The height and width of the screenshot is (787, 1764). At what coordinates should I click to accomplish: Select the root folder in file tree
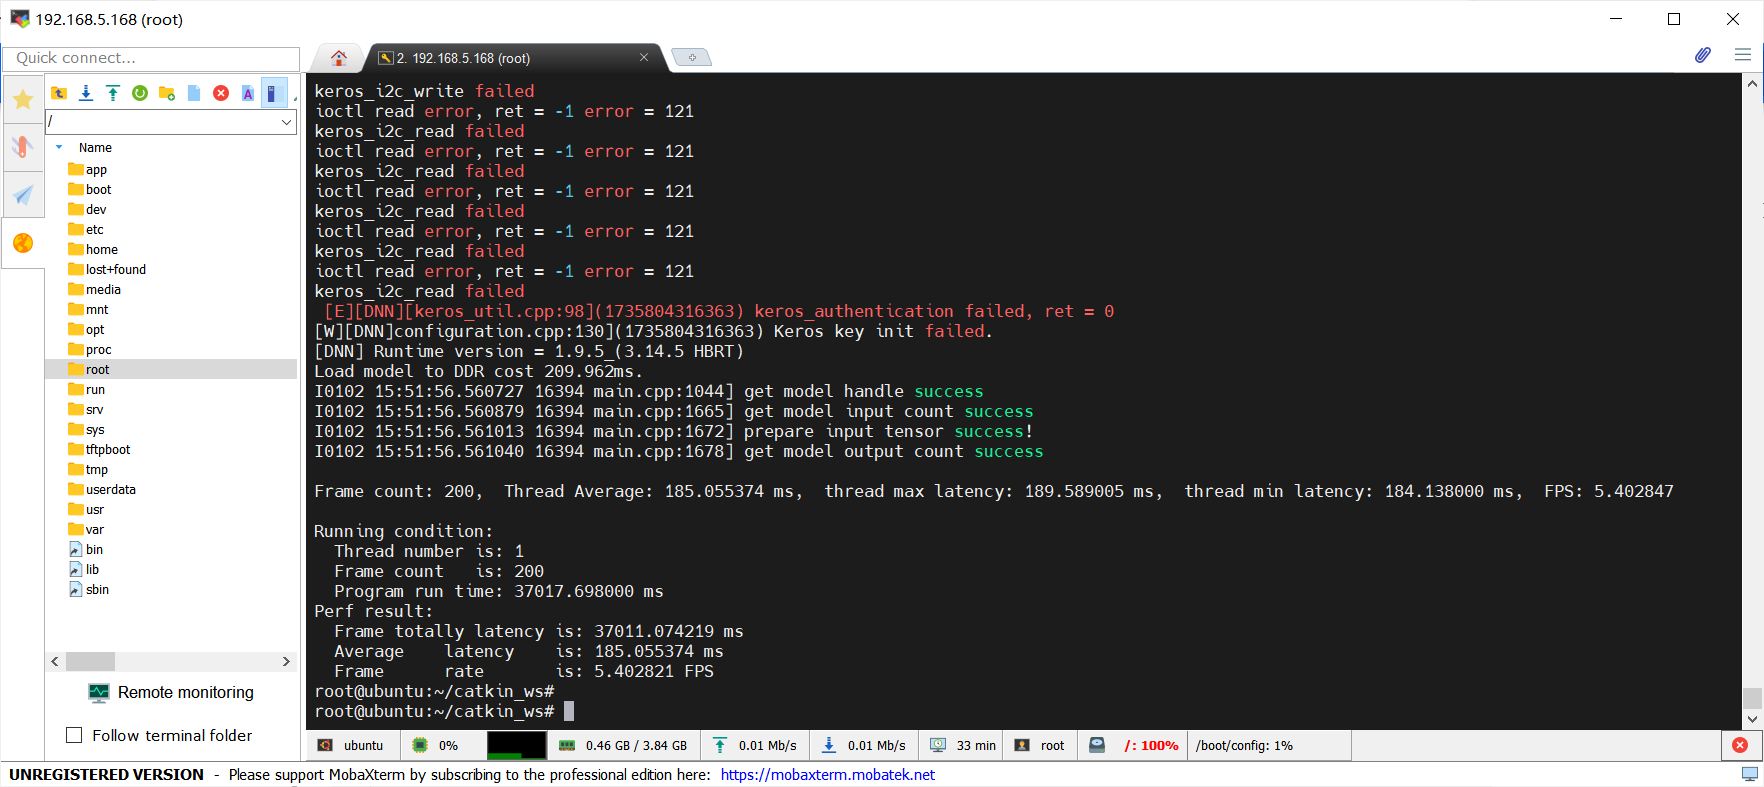pos(97,369)
